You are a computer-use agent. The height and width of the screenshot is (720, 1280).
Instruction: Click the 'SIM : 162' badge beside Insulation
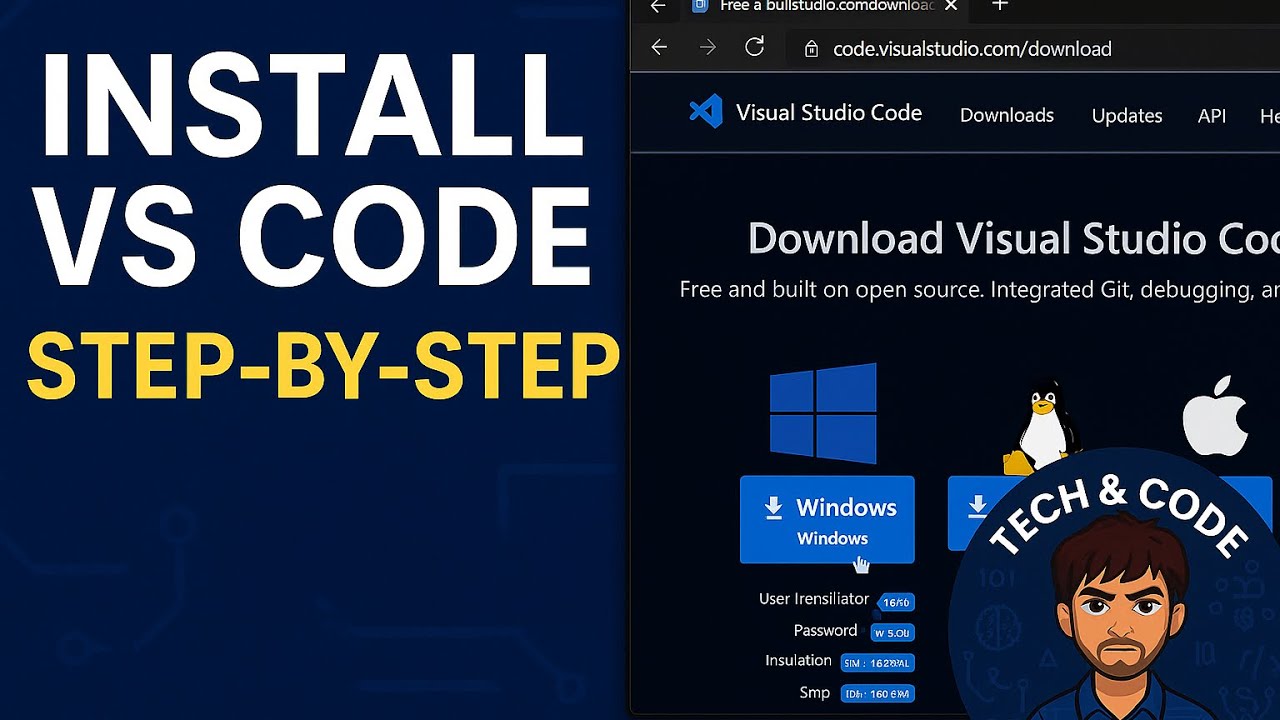coord(877,662)
